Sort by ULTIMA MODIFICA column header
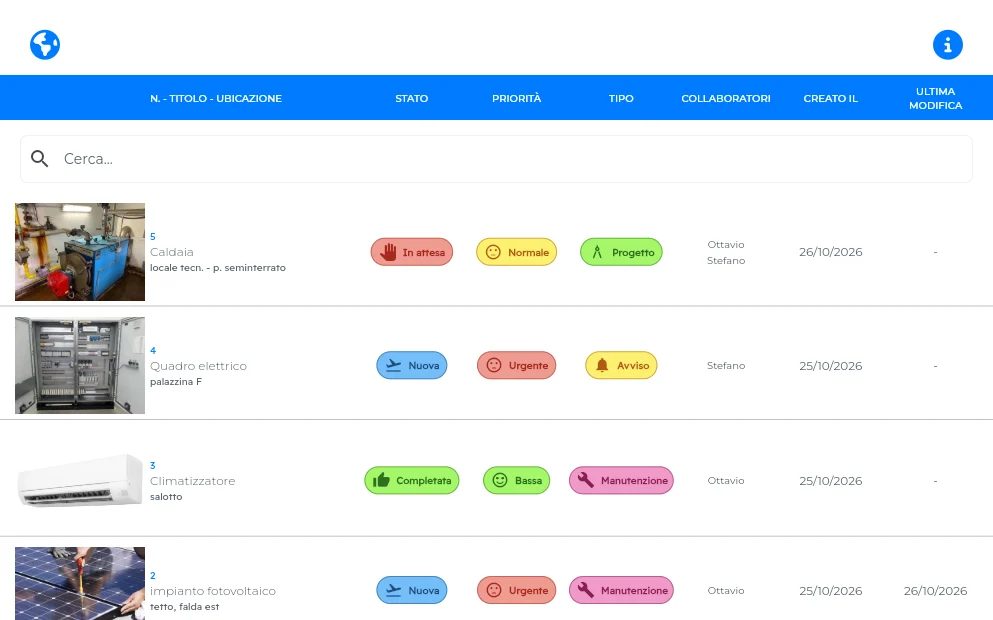 pos(935,98)
